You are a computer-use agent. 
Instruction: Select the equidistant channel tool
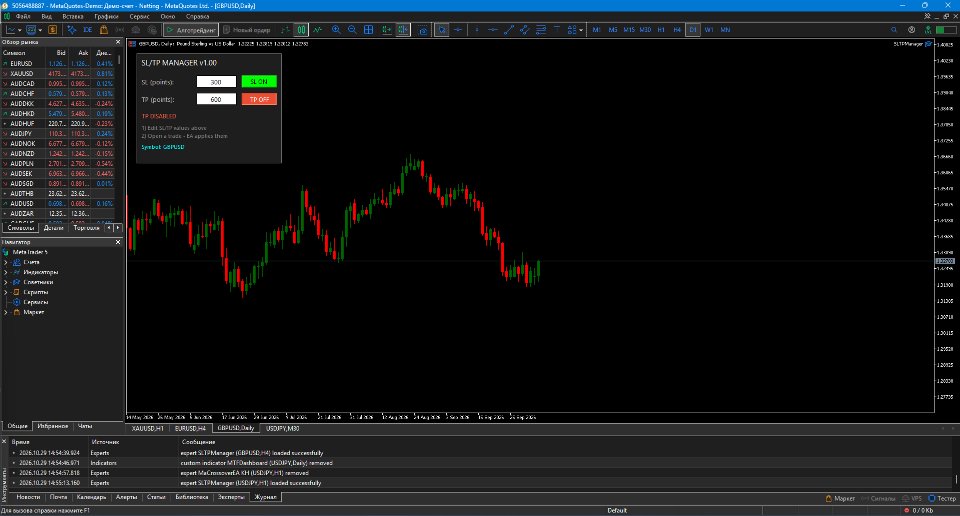pyautogui.click(x=525, y=29)
